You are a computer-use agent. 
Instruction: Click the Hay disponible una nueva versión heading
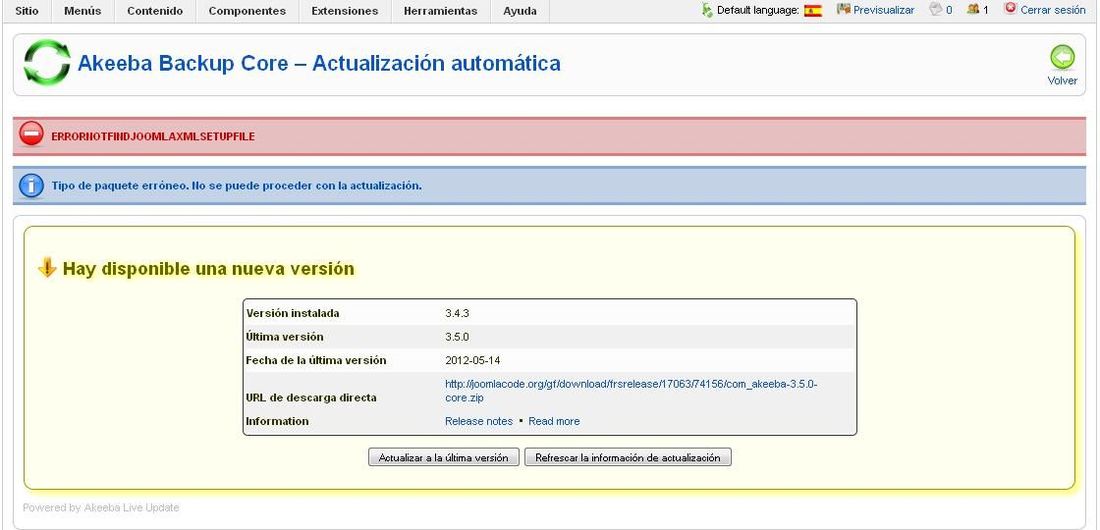click(208, 269)
